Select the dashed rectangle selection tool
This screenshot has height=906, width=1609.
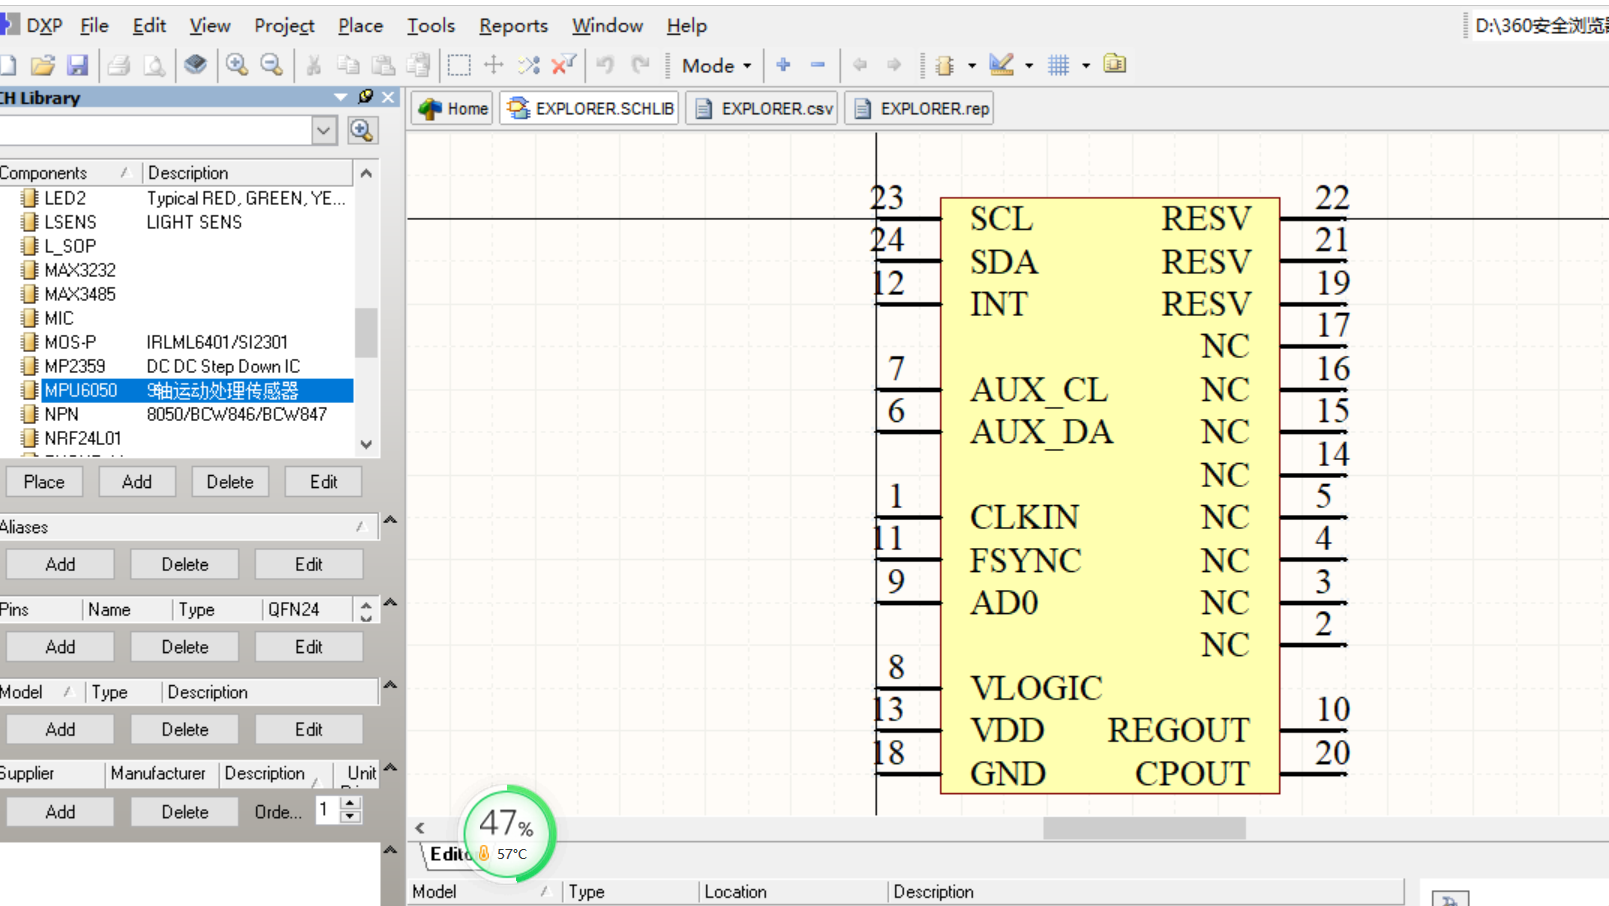[459, 65]
